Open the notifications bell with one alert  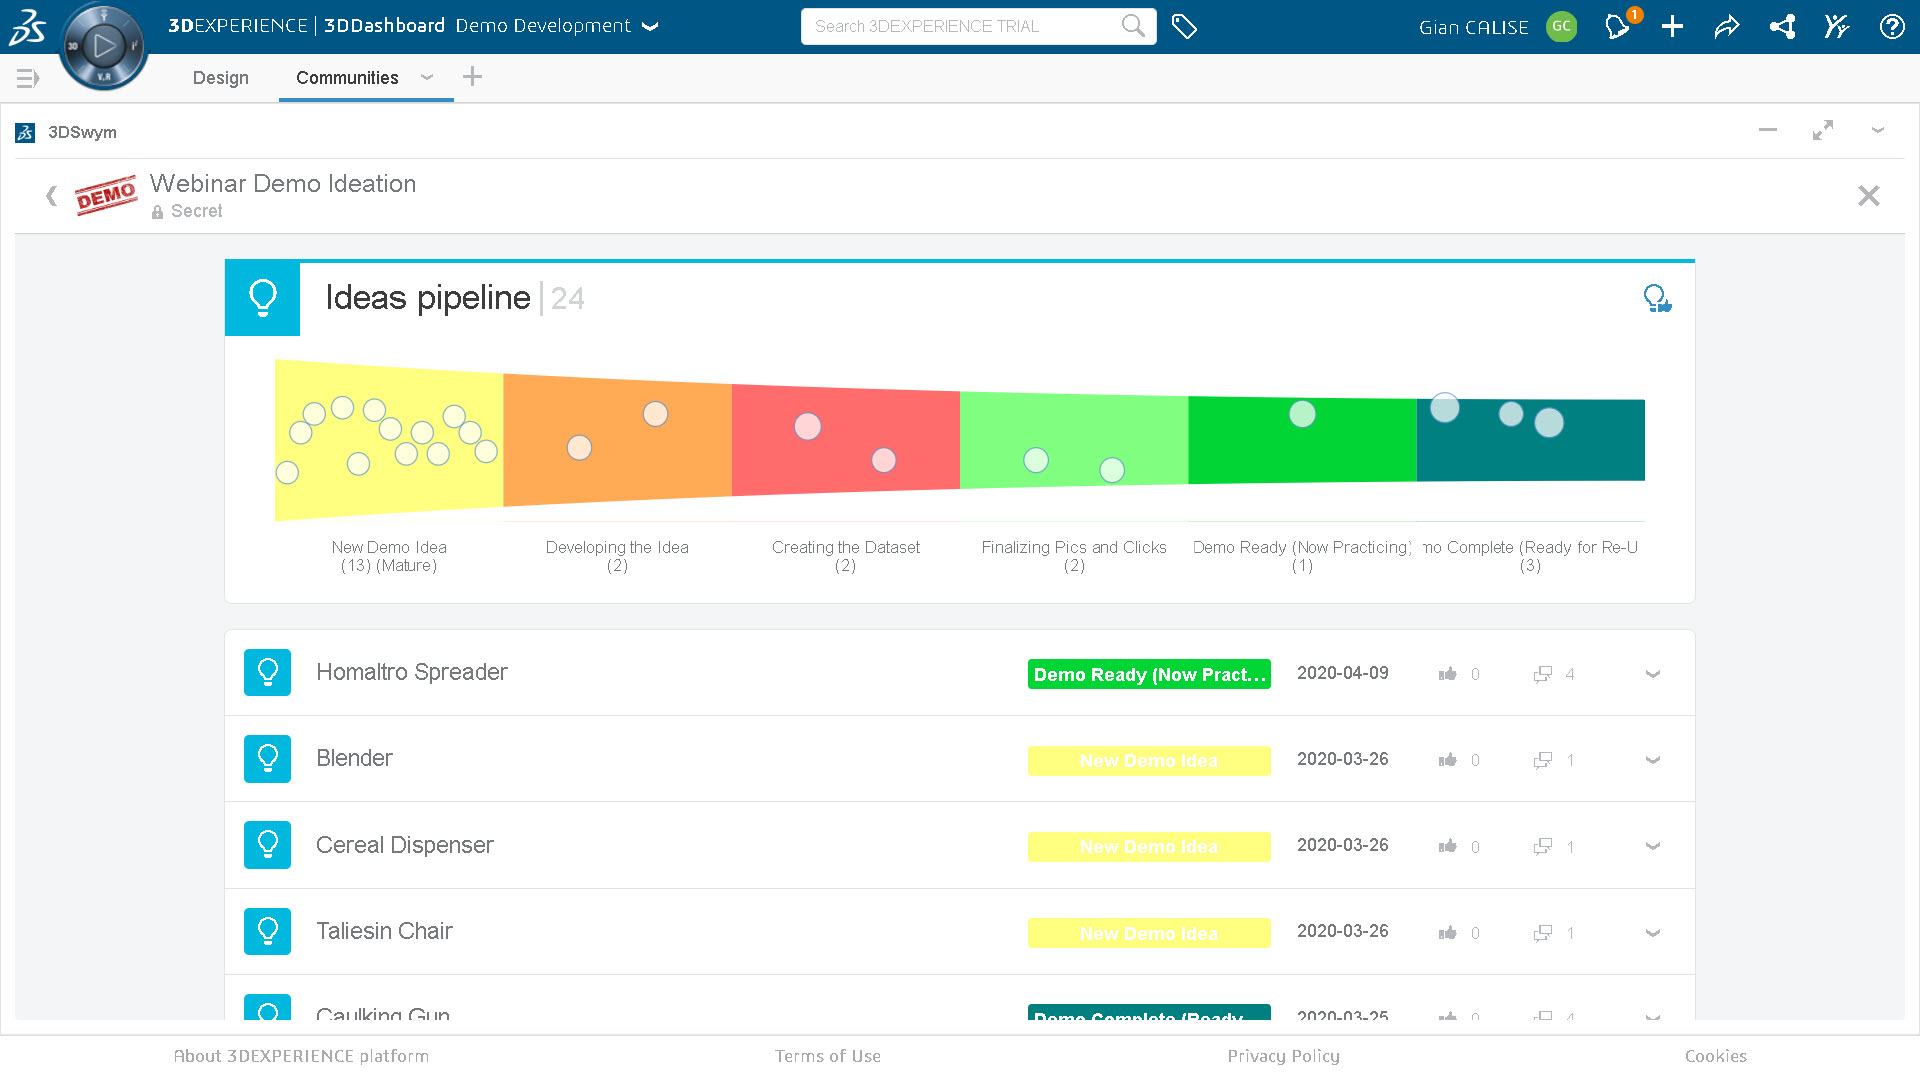(x=1616, y=27)
